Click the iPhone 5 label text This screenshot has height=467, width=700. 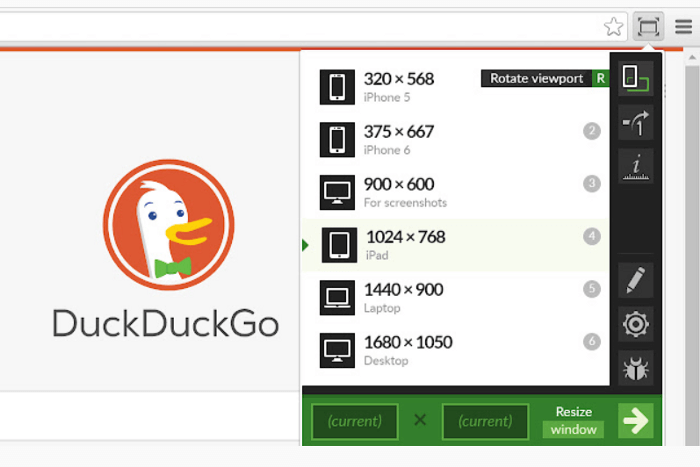(x=387, y=97)
